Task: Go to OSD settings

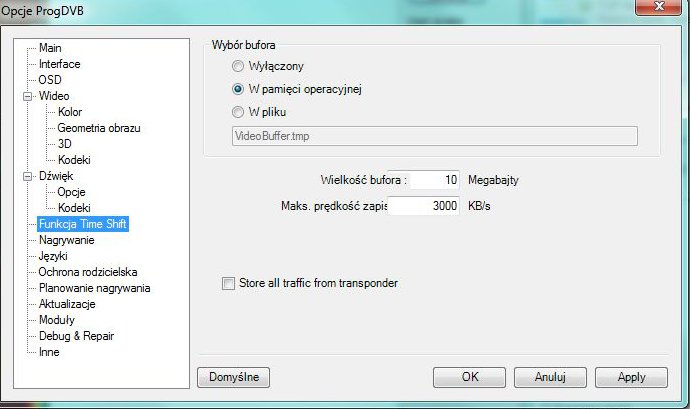Action: (50, 80)
